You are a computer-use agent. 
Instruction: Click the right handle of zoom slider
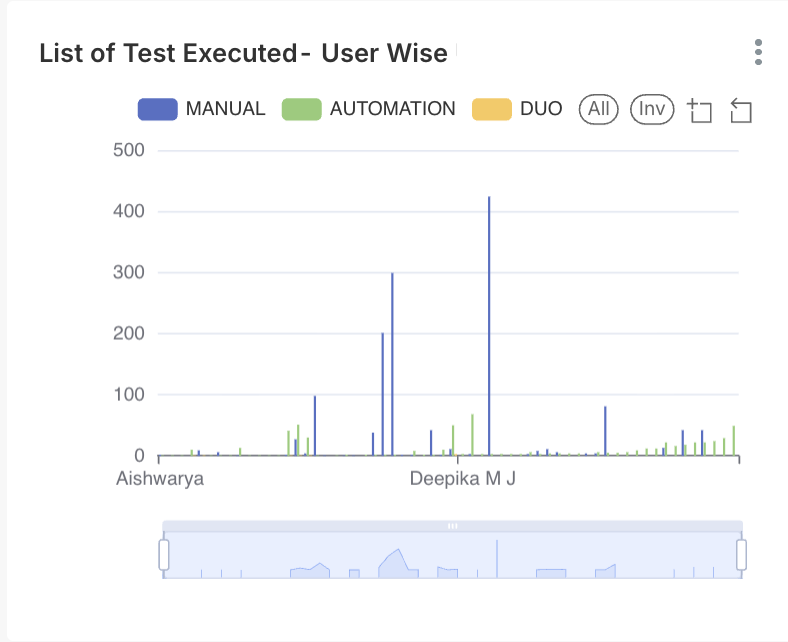click(742, 554)
